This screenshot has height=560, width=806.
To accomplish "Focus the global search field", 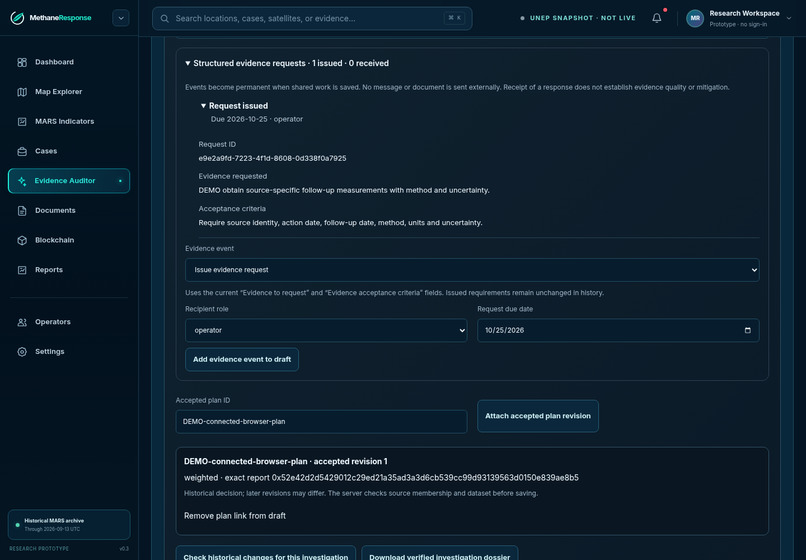I will 312,19.
